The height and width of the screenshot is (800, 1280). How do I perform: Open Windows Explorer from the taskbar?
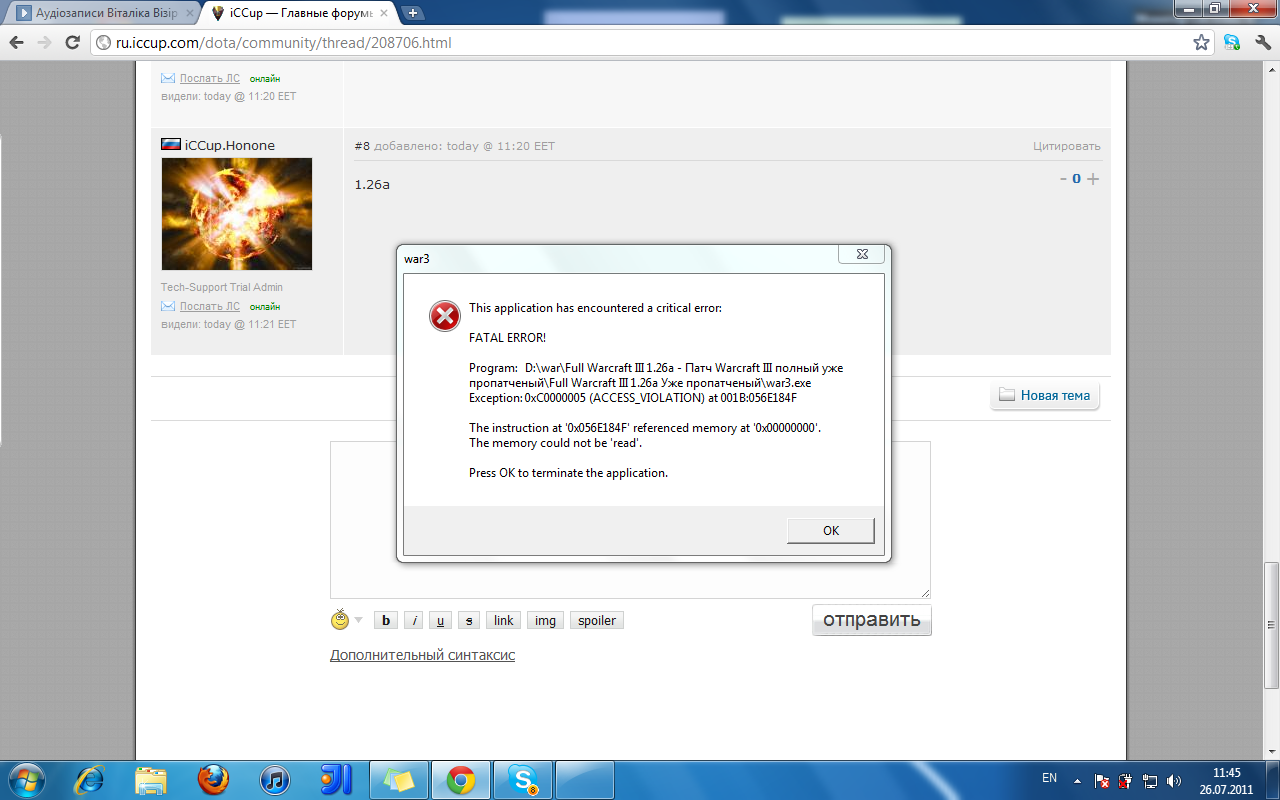tap(151, 779)
